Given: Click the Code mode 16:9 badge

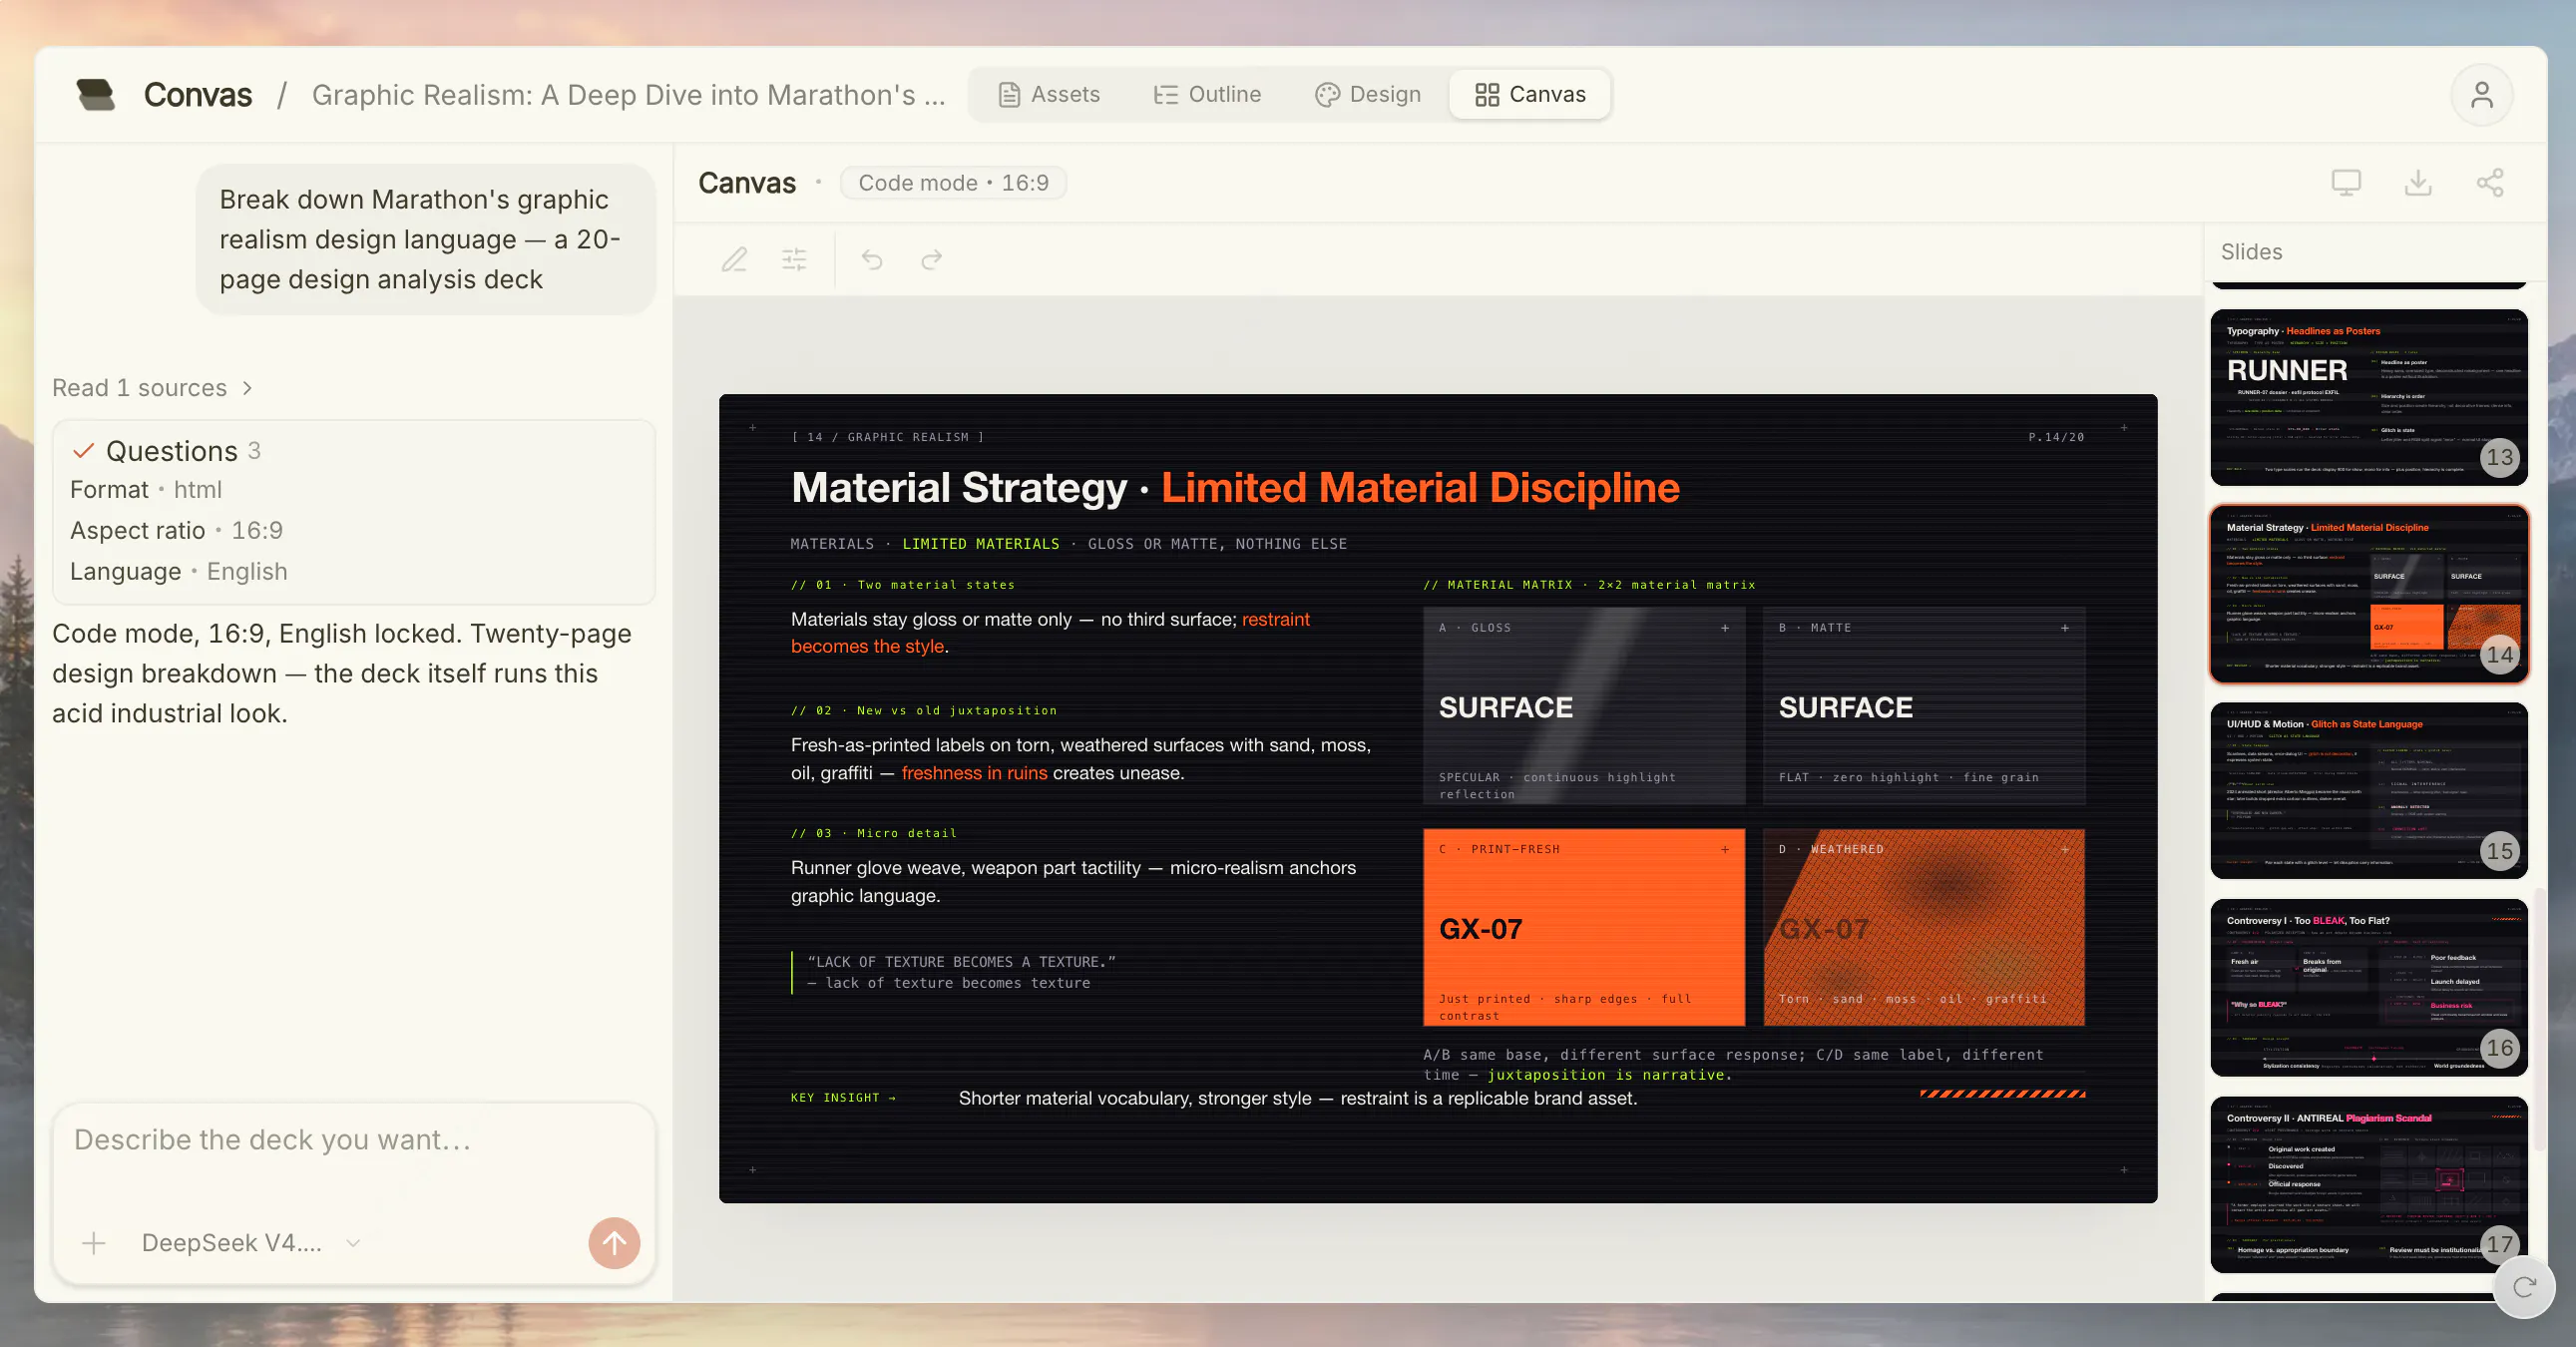Looking at the screenshot, I should [x=953, y=183].
